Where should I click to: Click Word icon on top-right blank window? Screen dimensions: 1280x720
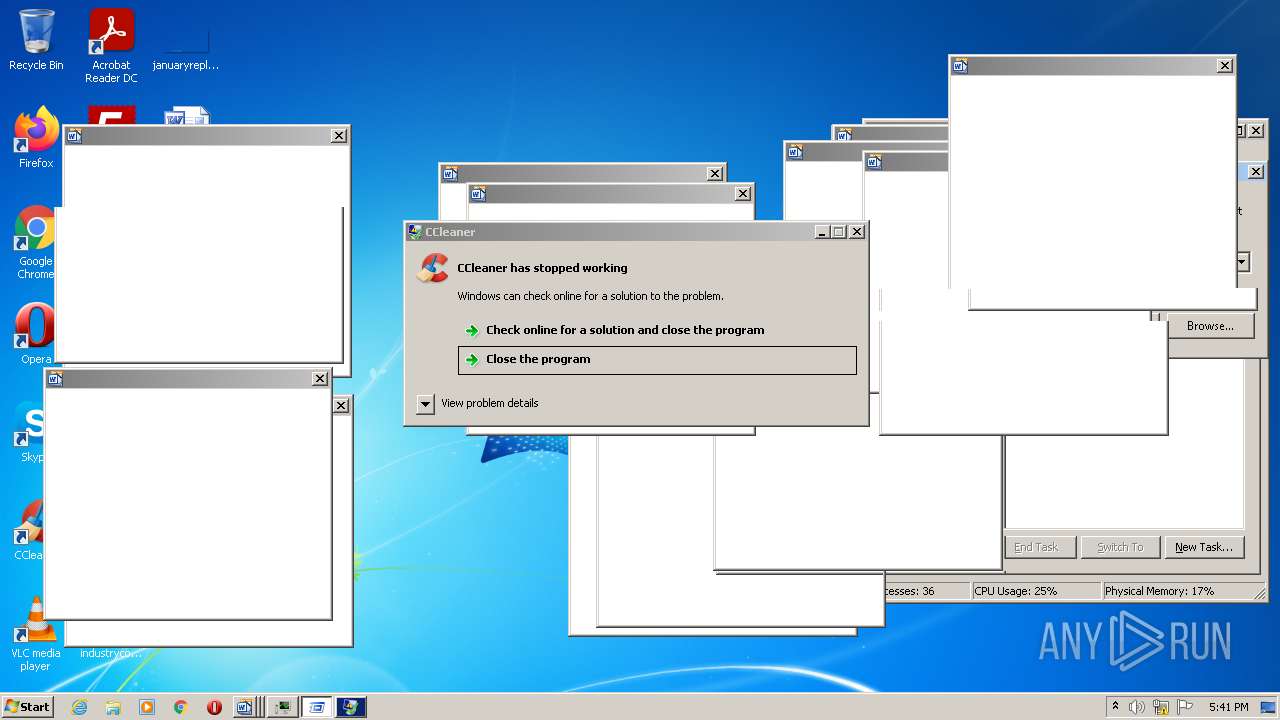960,66
